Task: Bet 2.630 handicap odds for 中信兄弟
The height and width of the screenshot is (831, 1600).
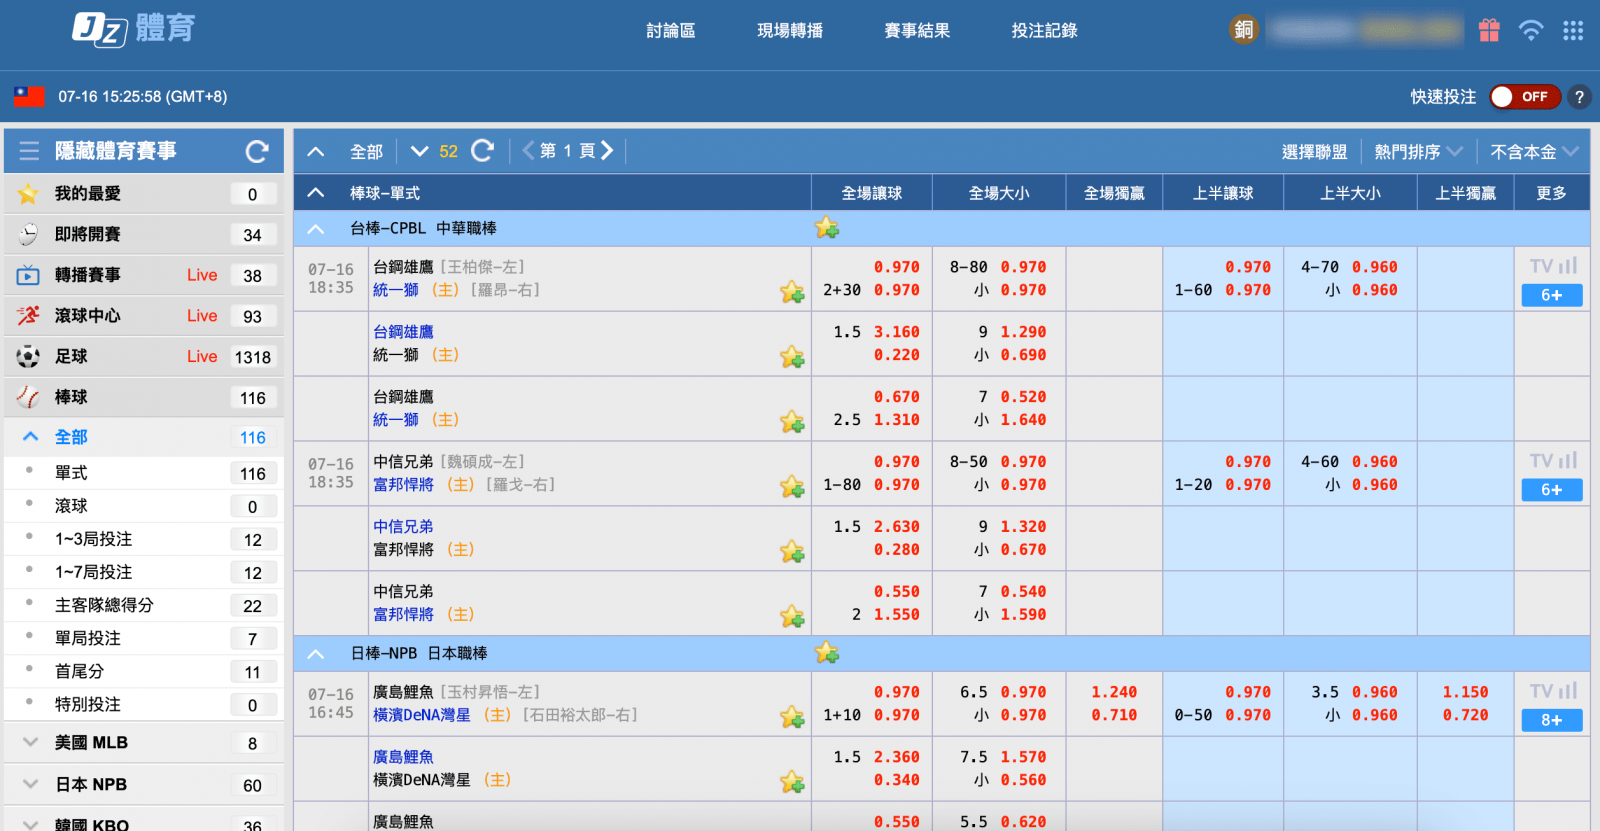Action: (897, 527)
